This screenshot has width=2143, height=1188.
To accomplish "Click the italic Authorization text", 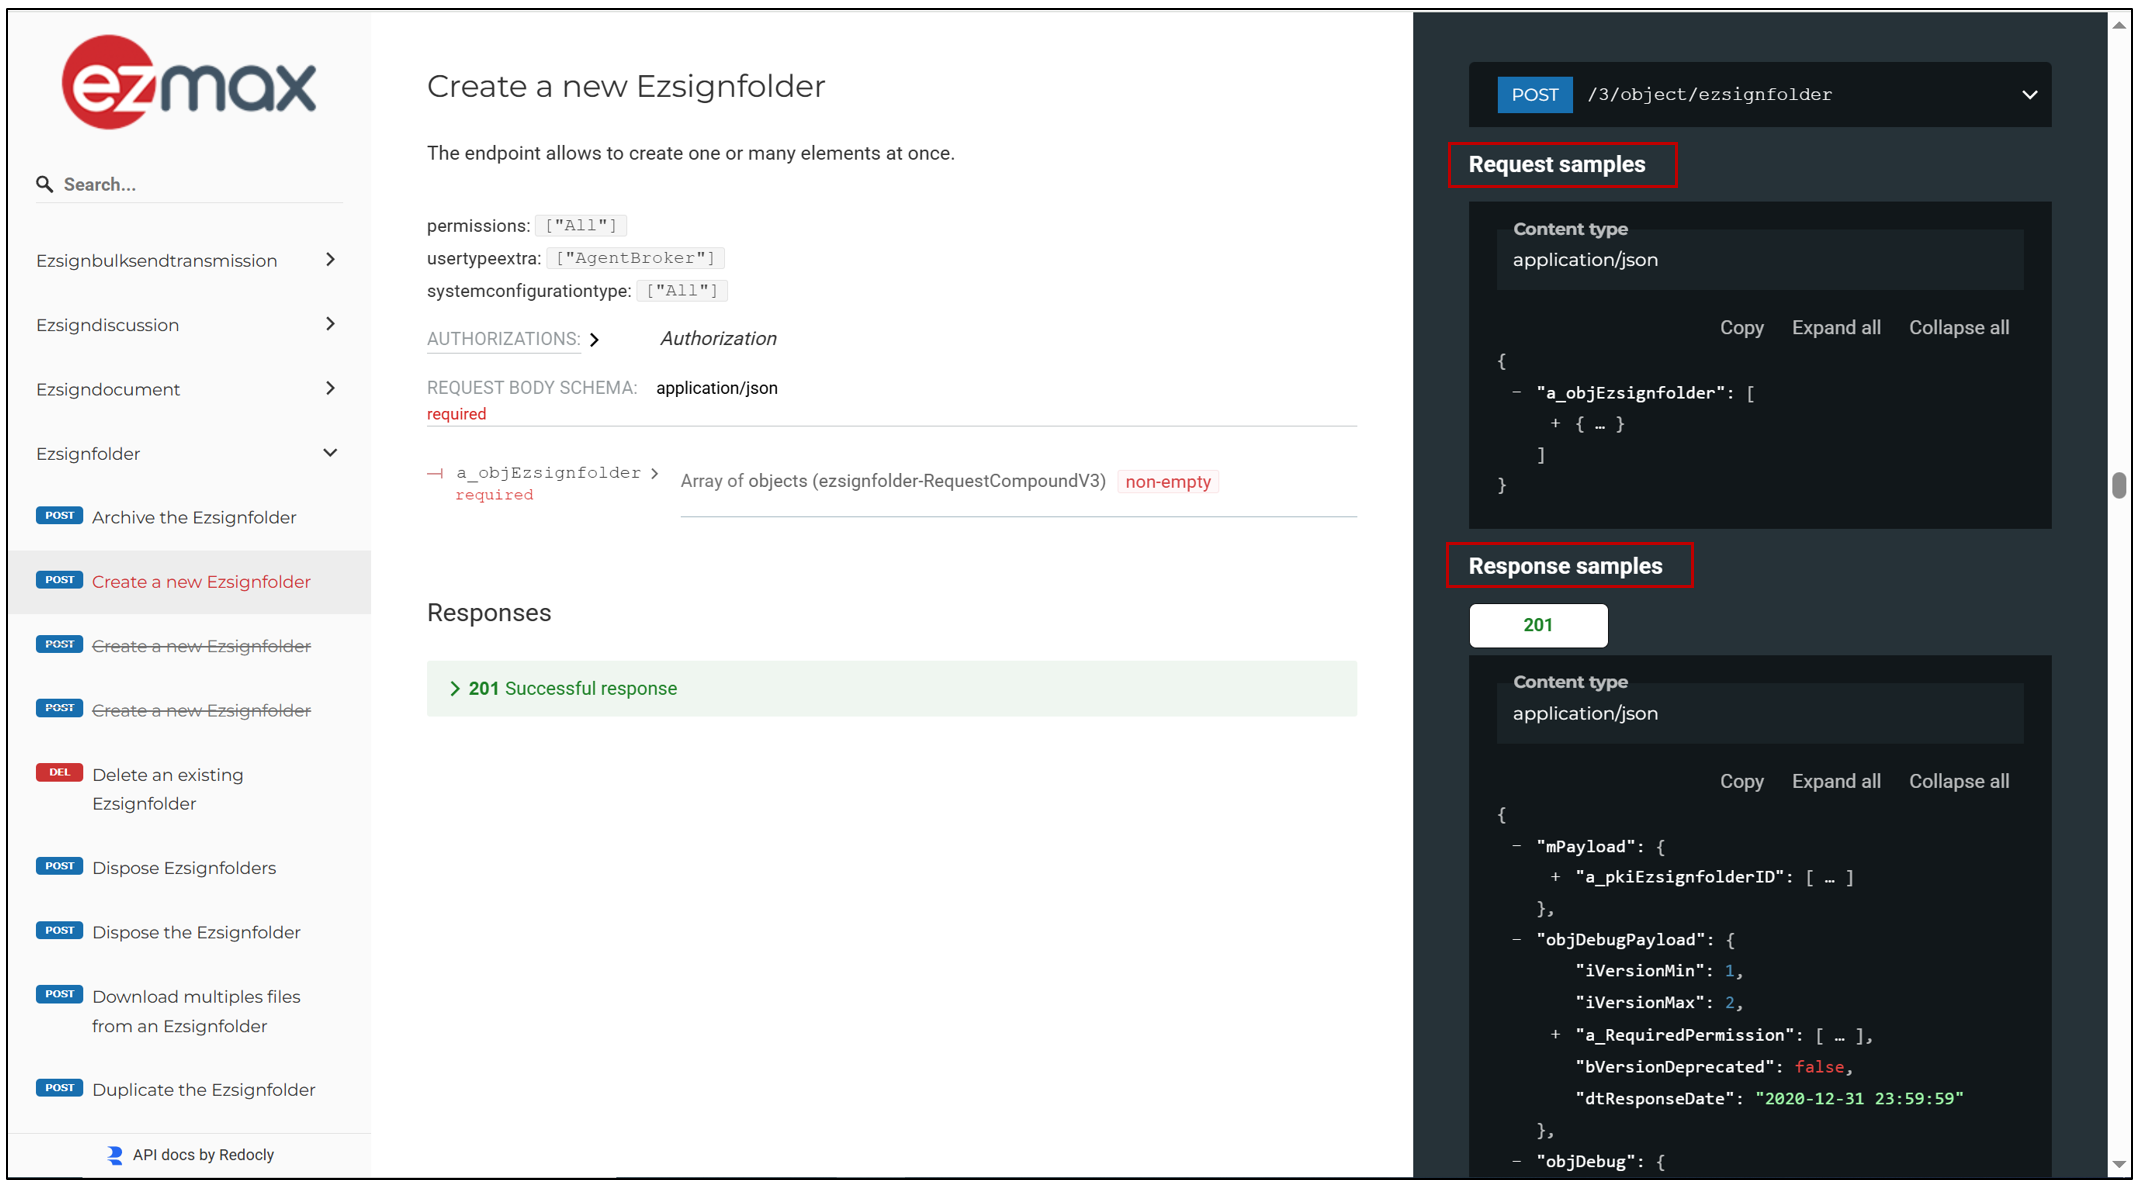I will pyautogui.click(x=718, y=339).
